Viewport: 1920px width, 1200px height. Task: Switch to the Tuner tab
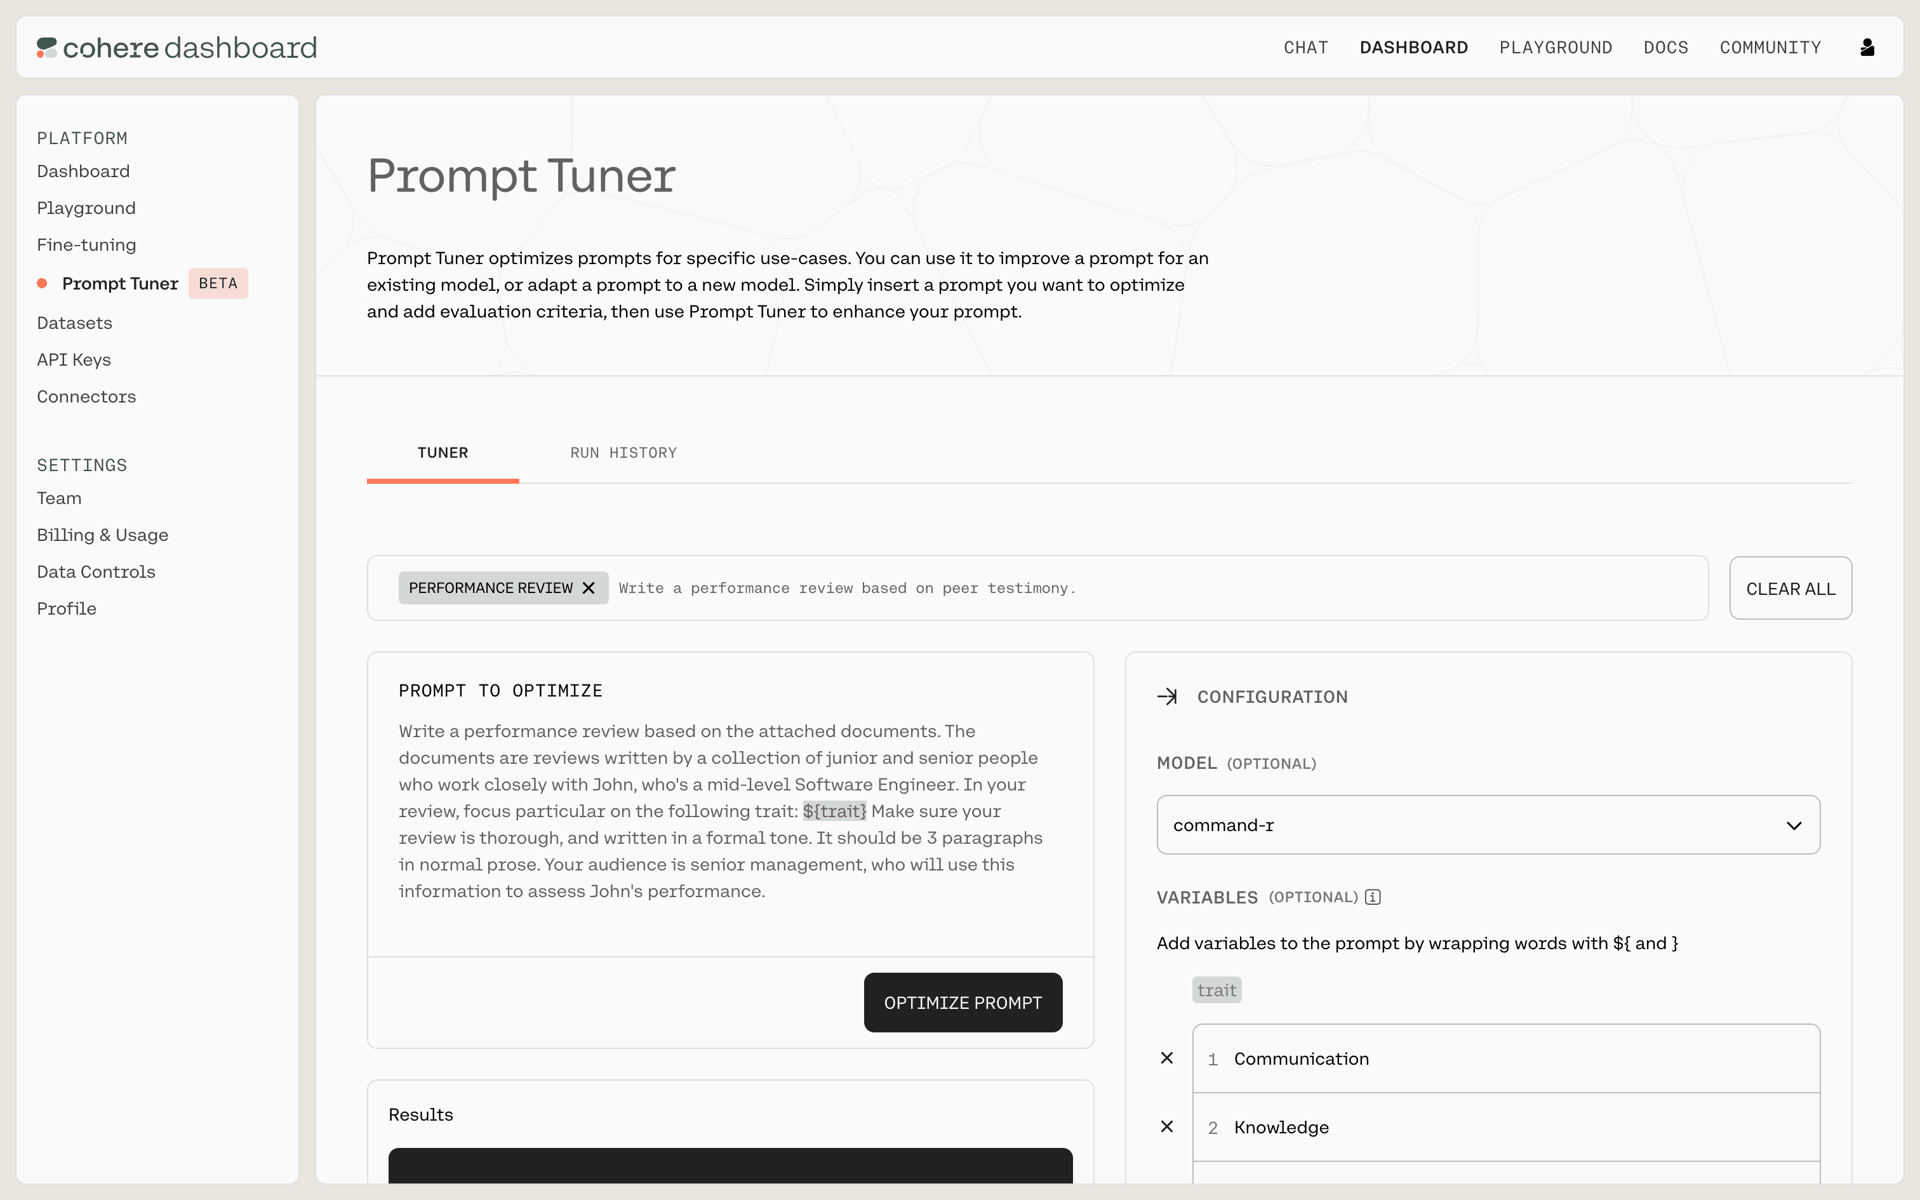click(443, 453)
